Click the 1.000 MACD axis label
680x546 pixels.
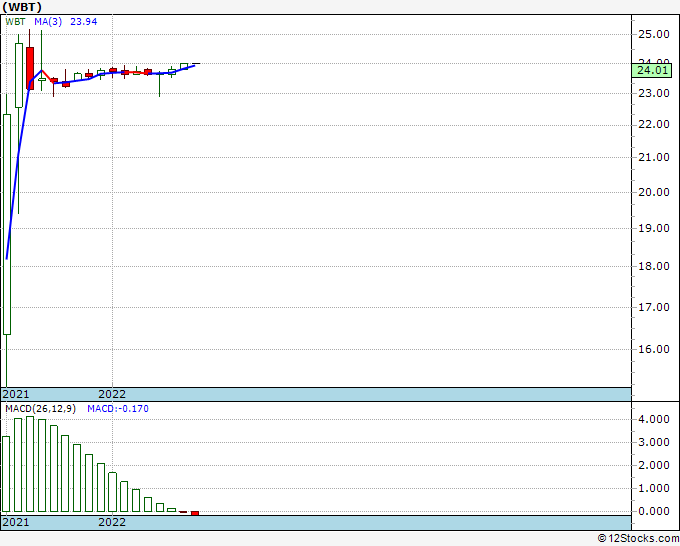point(654,488)
